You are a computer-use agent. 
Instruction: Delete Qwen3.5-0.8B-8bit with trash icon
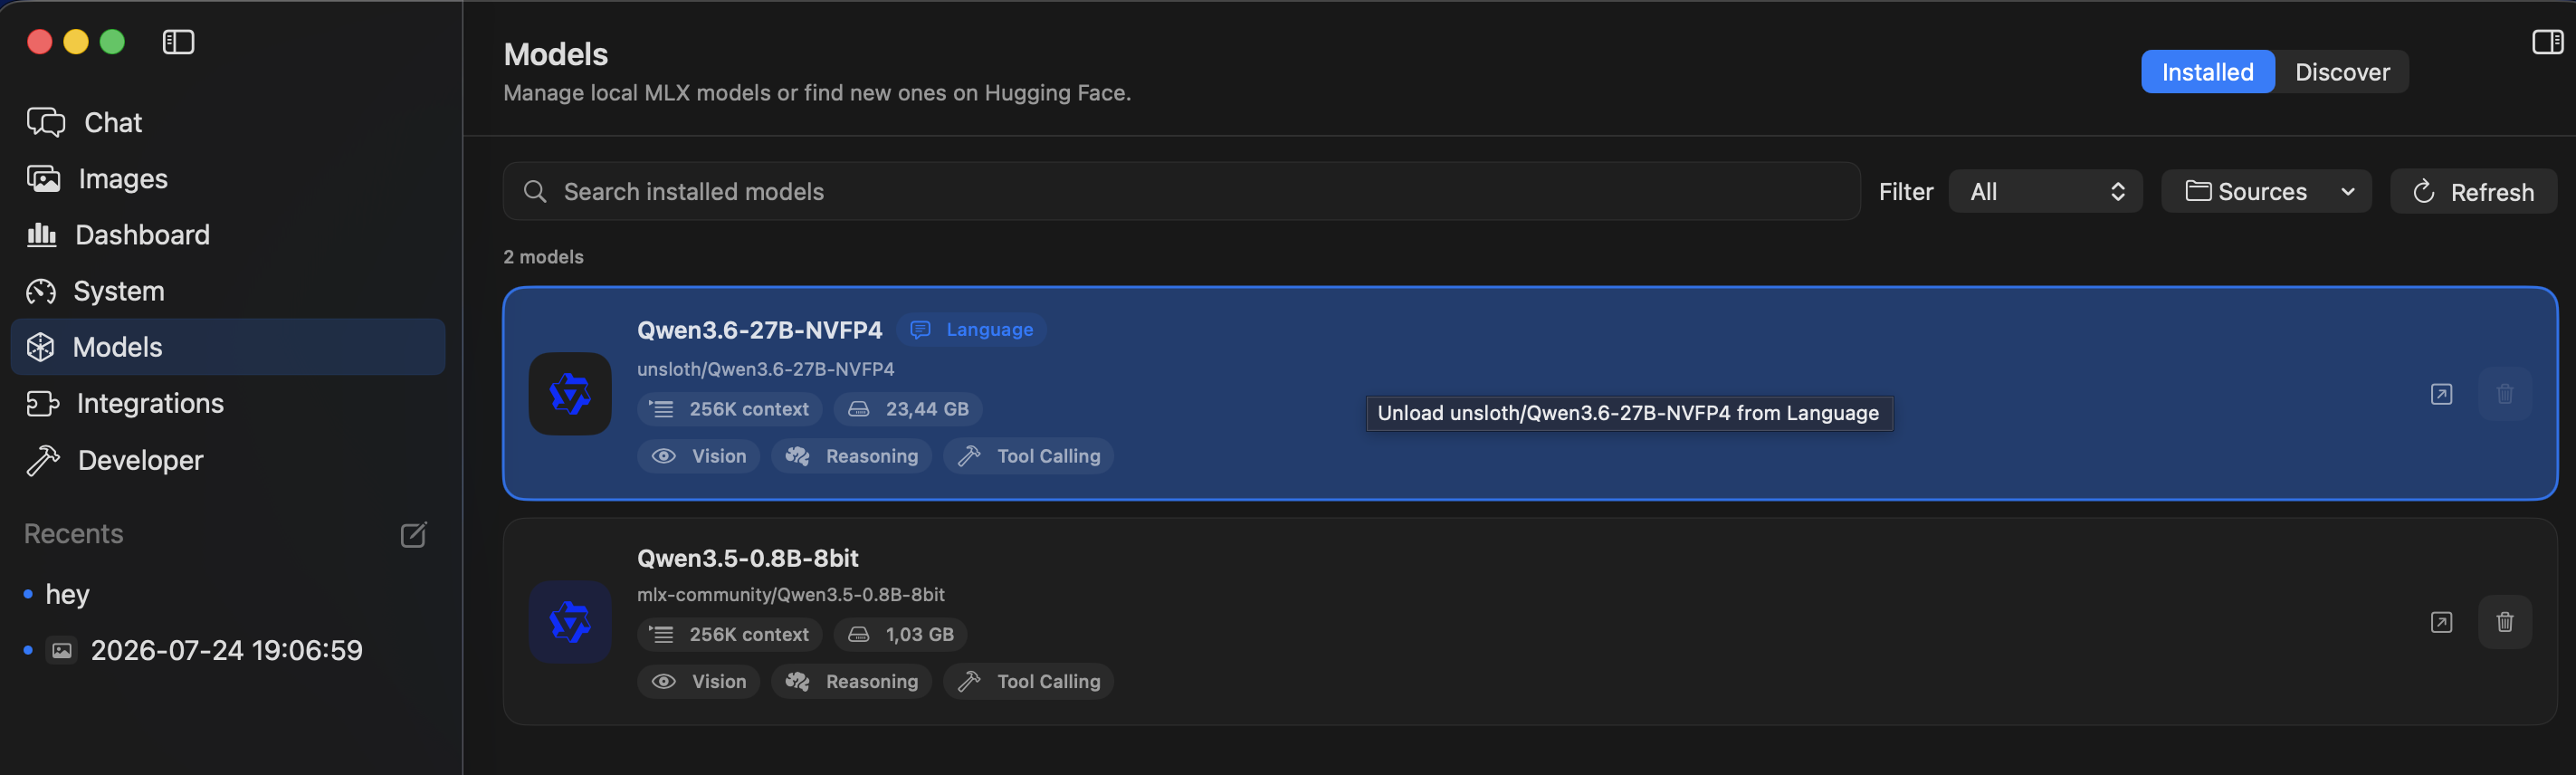point(2504,622)
